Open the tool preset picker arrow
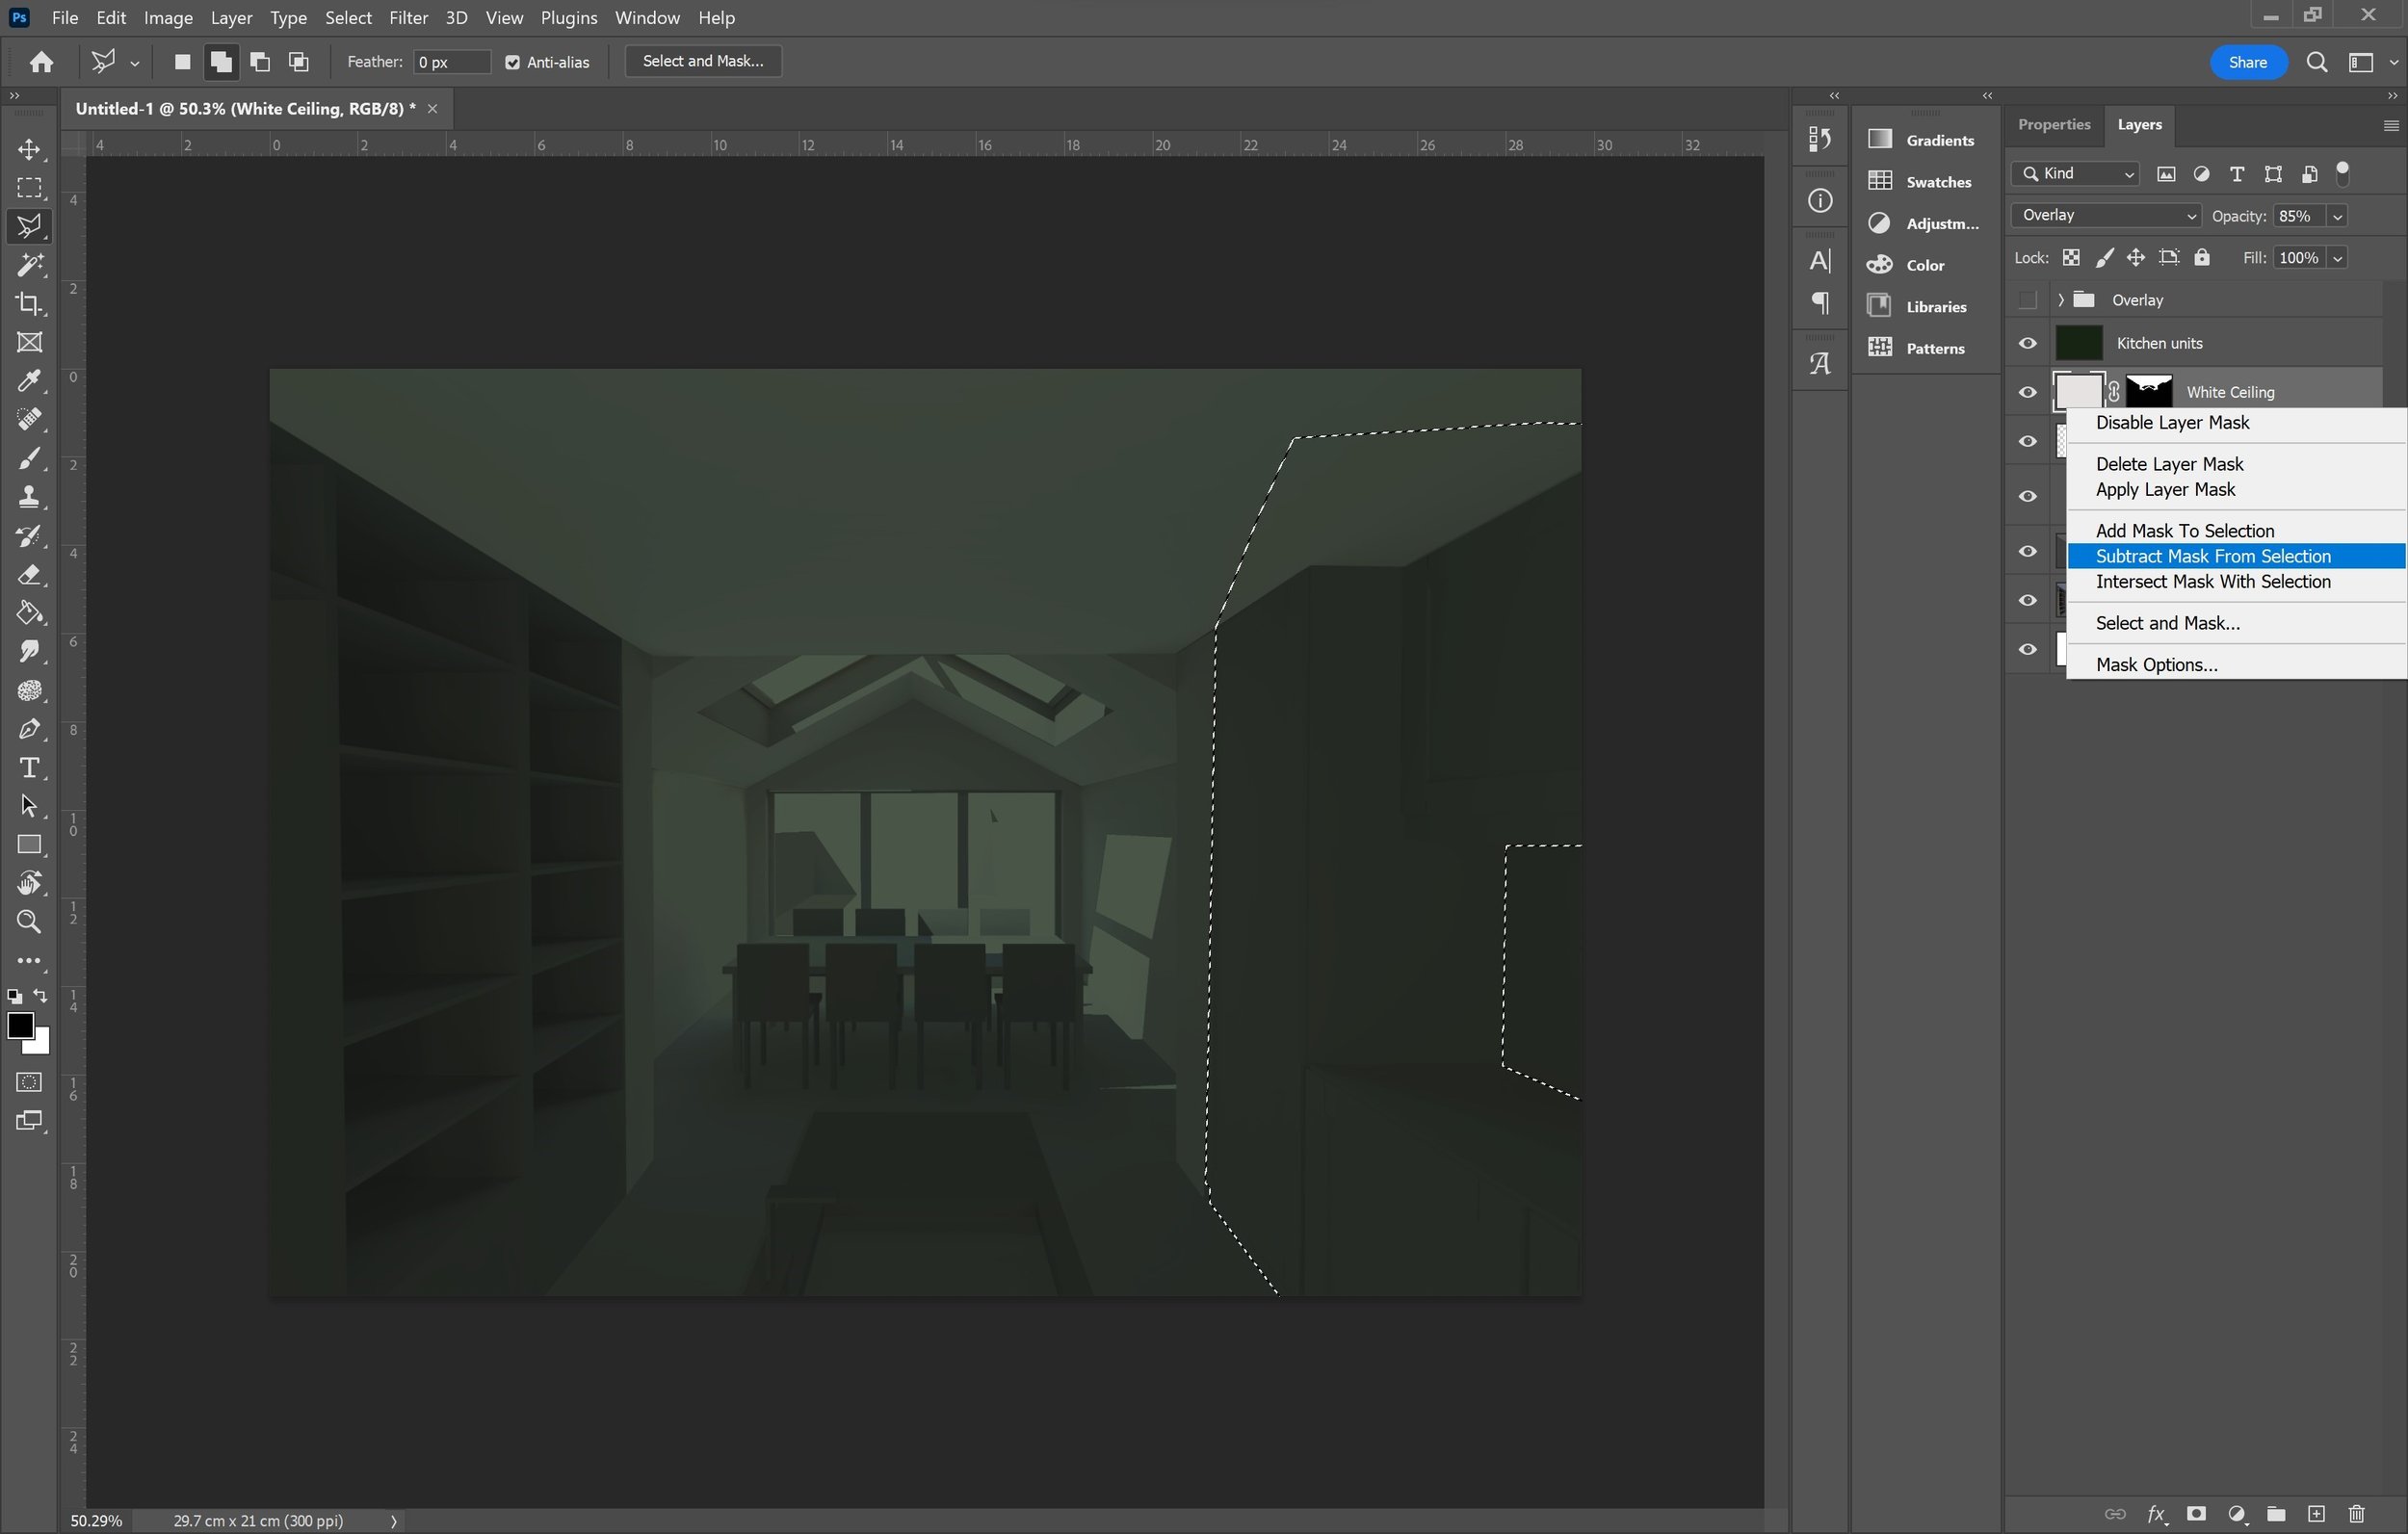 coord(134,62)
